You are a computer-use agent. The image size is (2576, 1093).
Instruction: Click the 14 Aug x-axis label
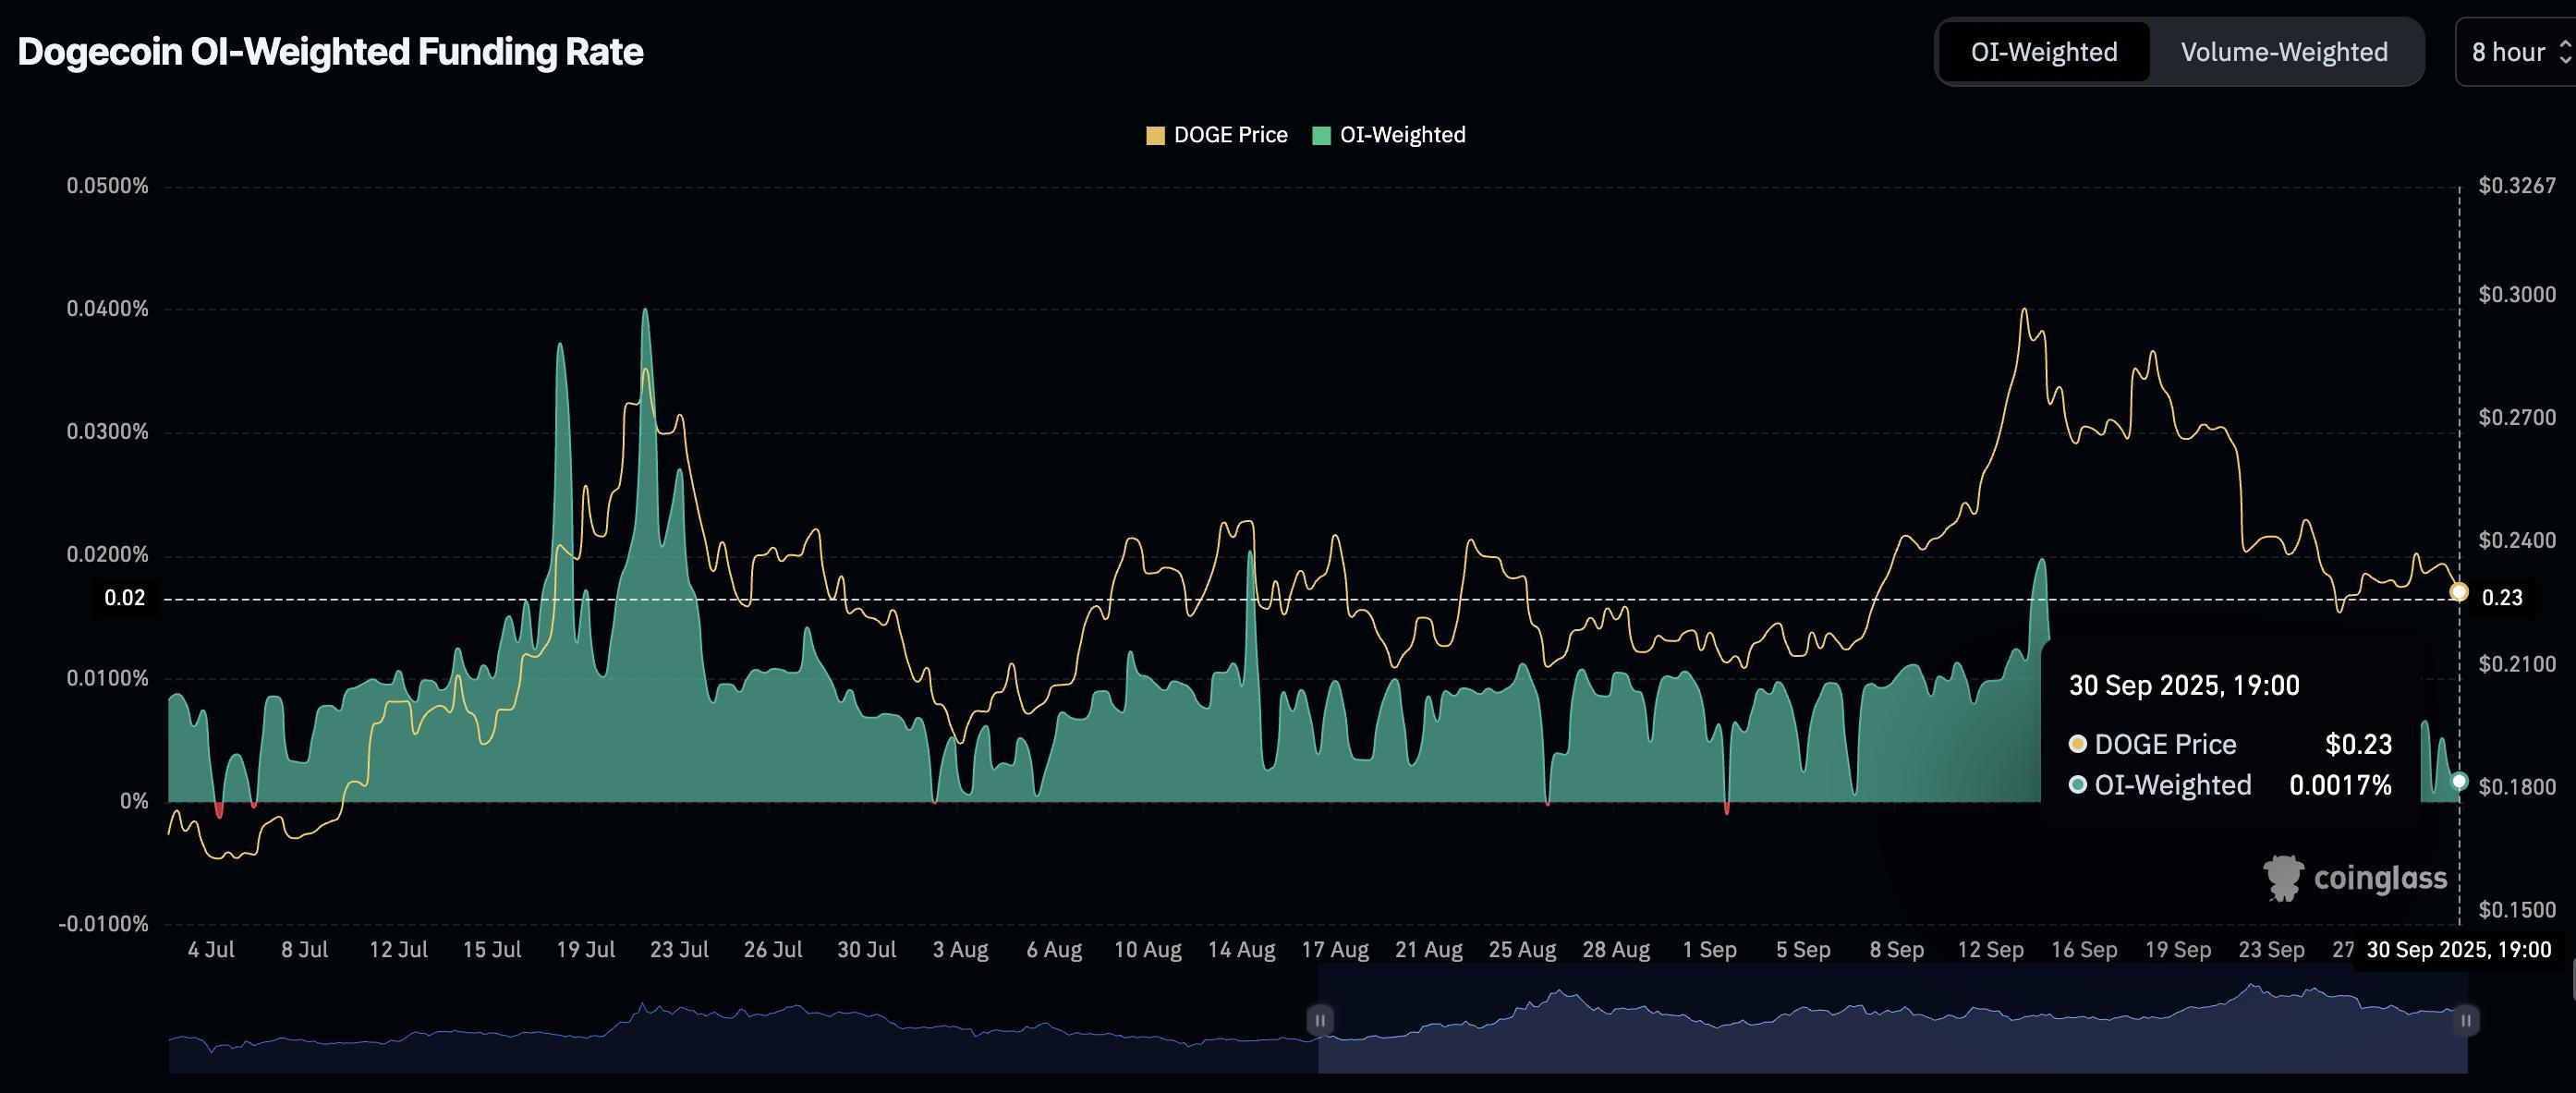pyautogui.click(x=1243, y=950)
